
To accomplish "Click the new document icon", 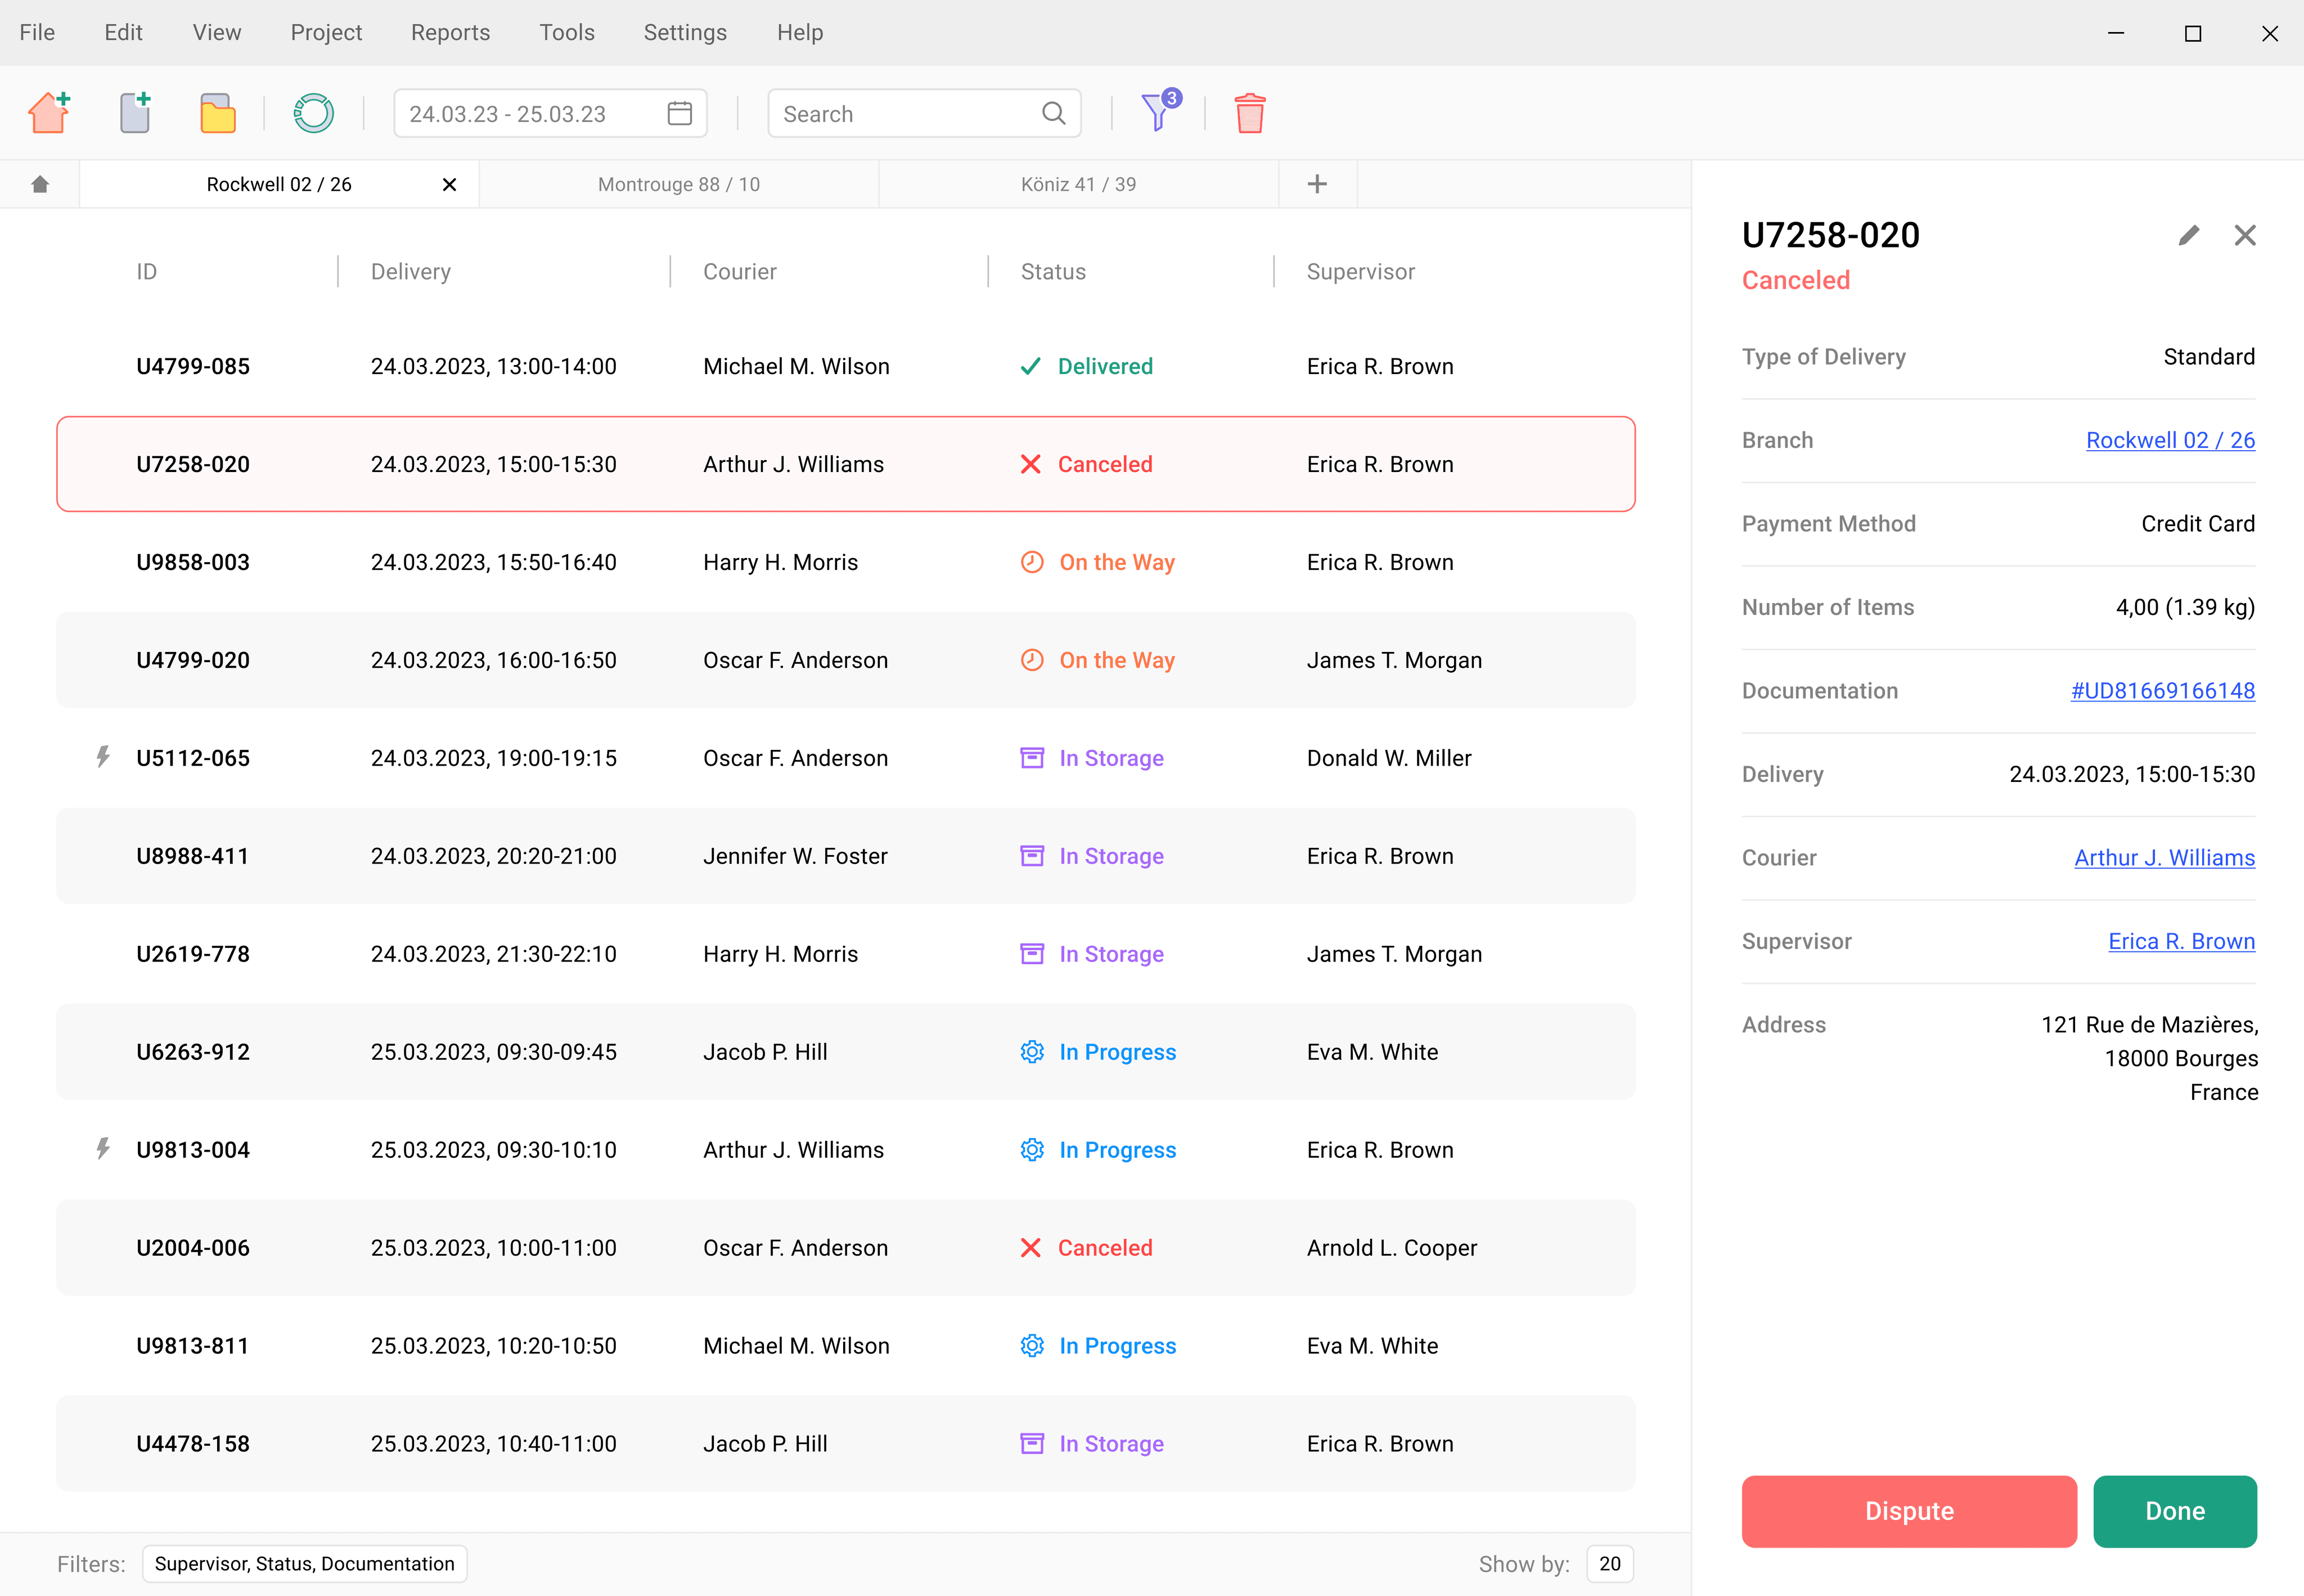I will pos(135,113).
